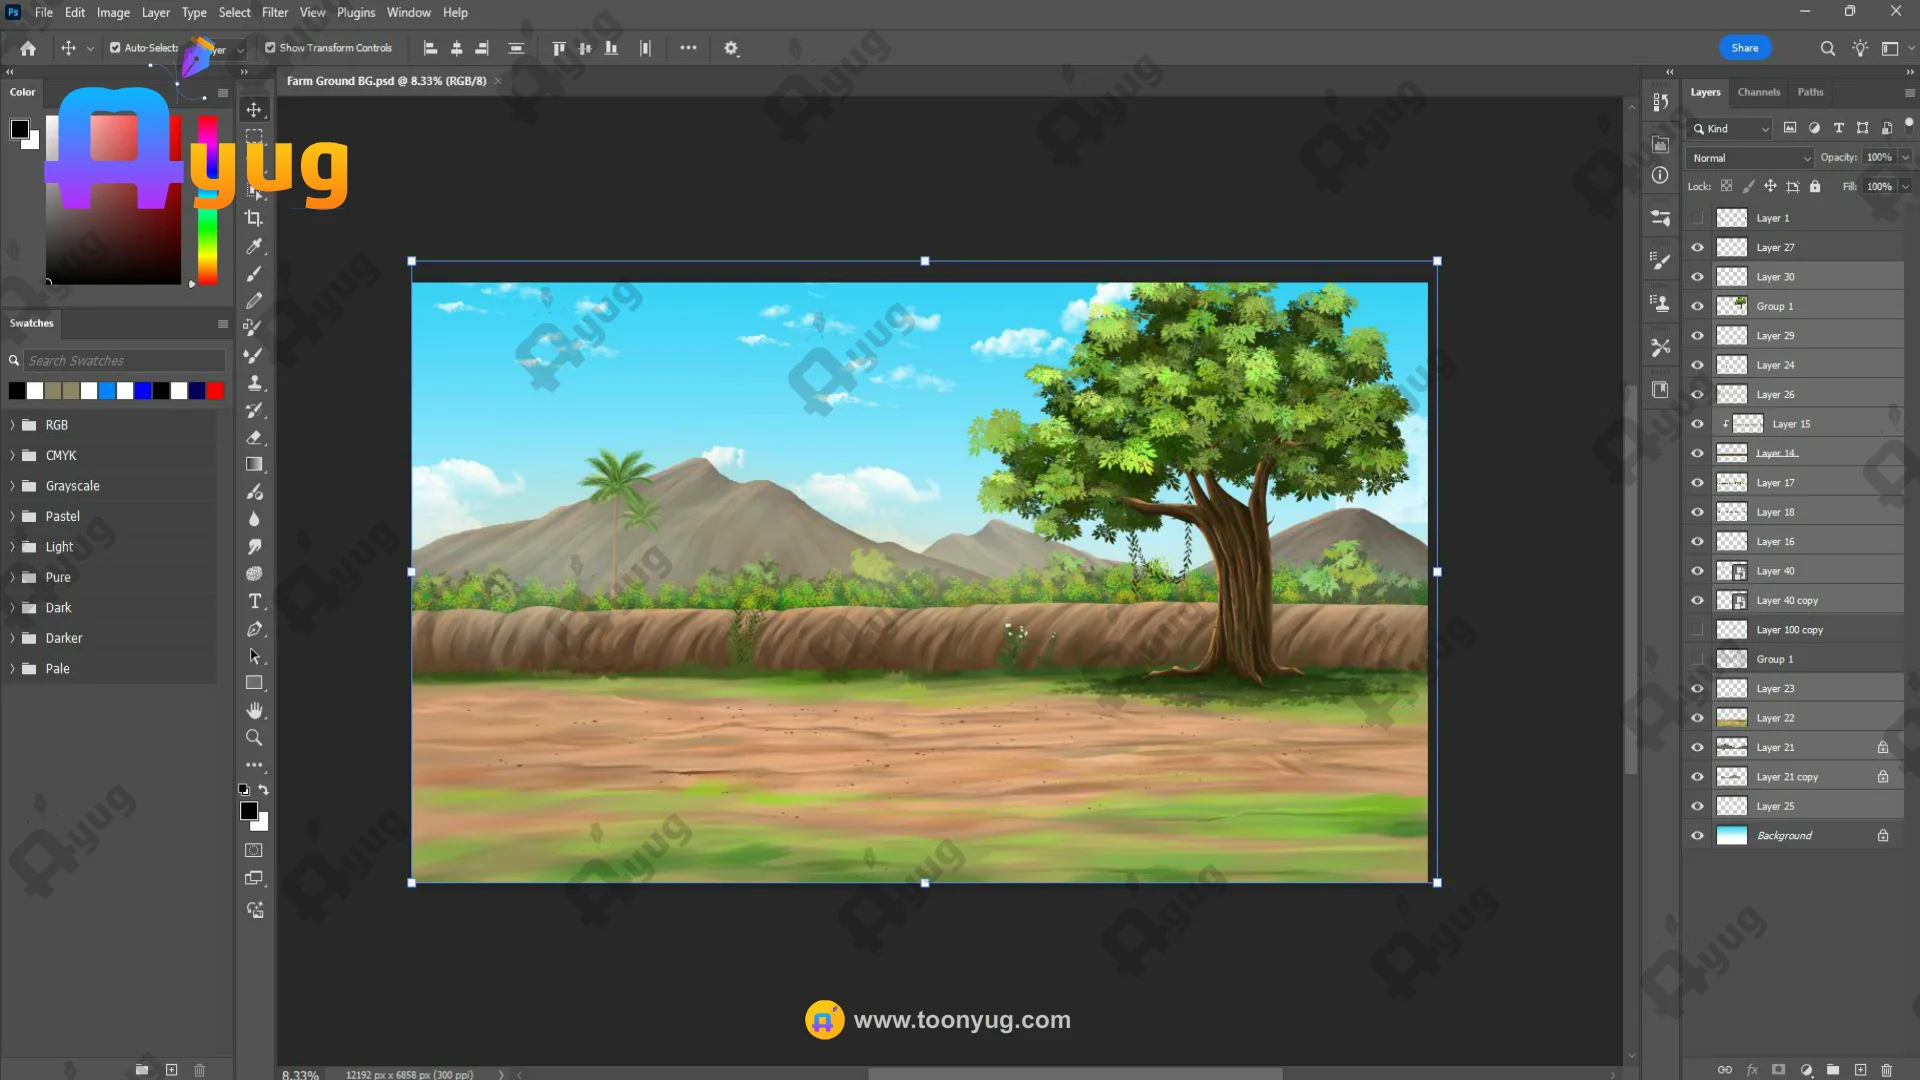Click the Search Swatches field
This screenshot has width=1920, height=1080.
[124, 361]
